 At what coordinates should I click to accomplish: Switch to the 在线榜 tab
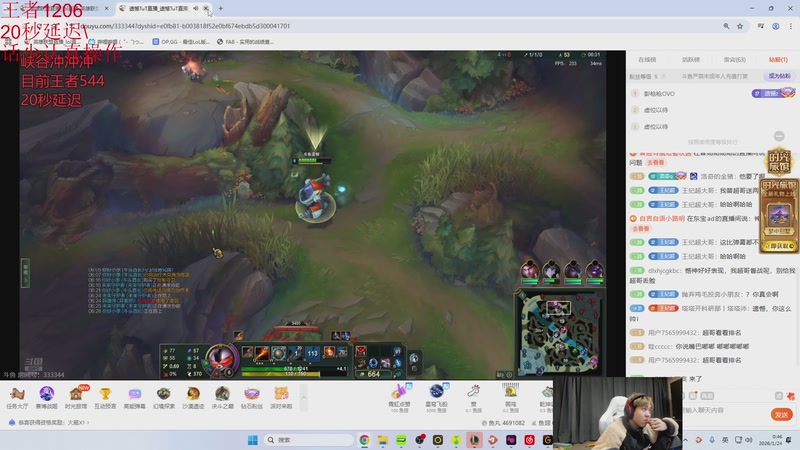[647, 60]
